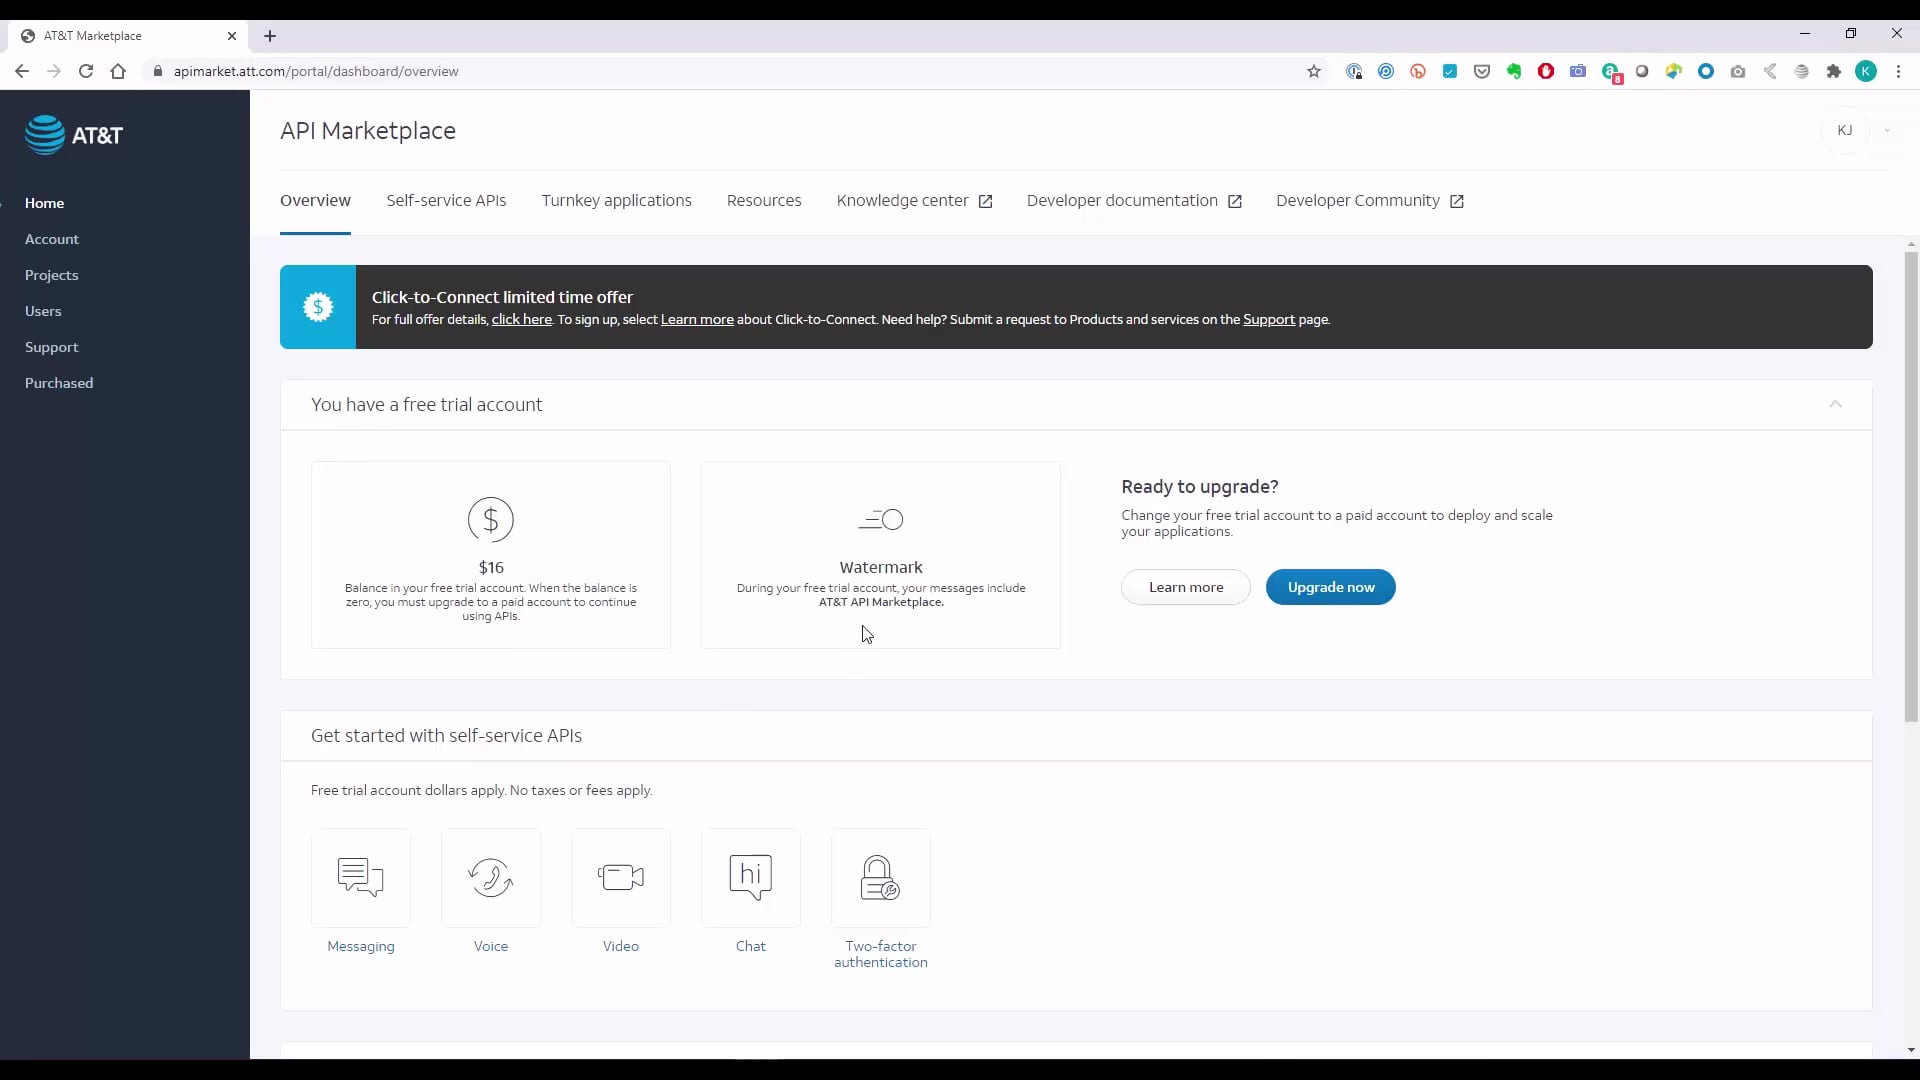Screen dimensions: 1920x1080
Task: Open the Video API icon
Action: (x=621, y=877)
